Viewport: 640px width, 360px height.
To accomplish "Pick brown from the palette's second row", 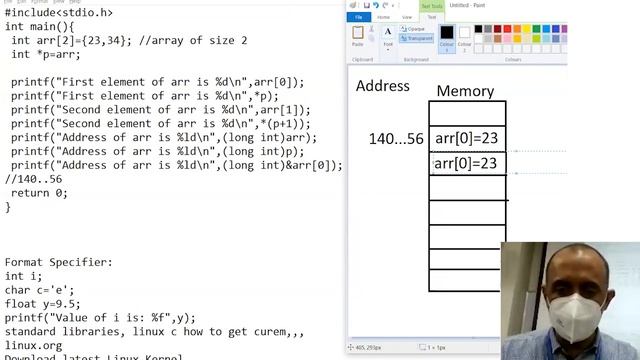I will coord(498,39).
